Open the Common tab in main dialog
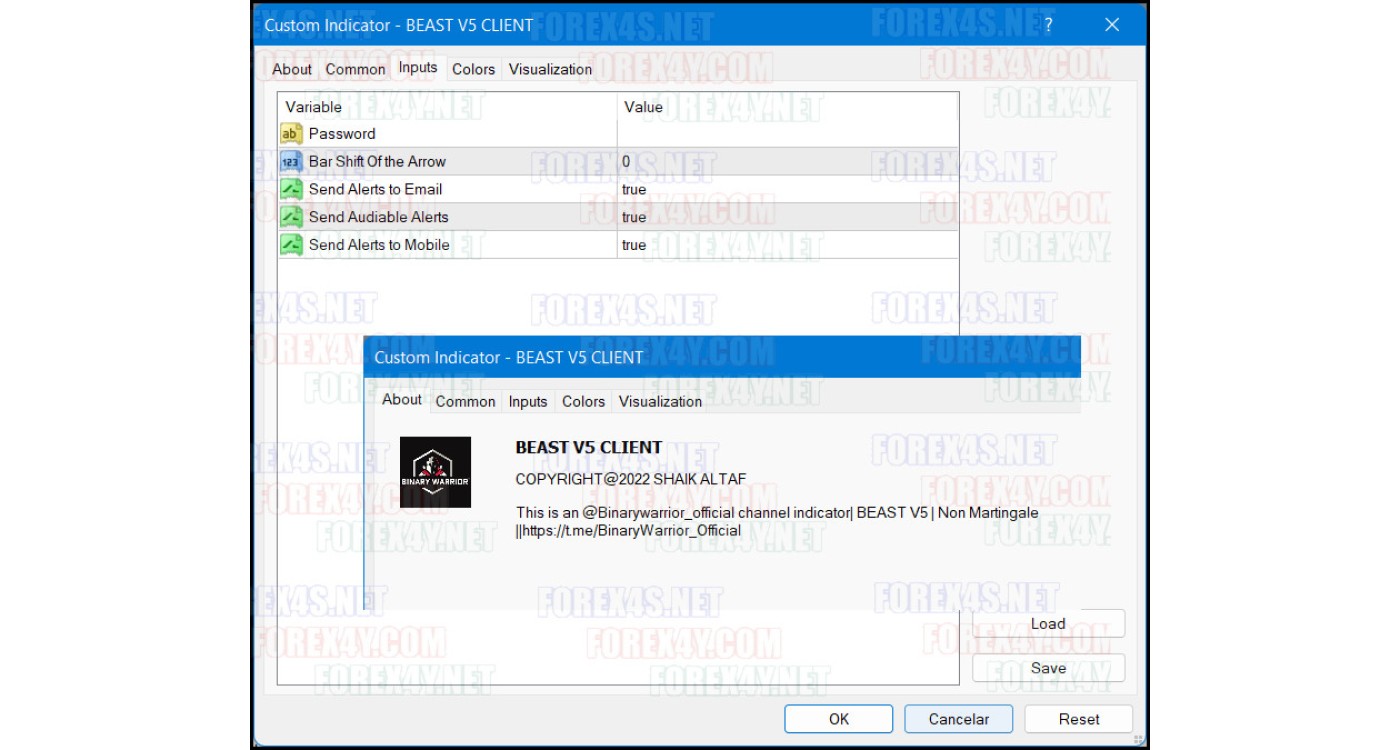Screen dimensions: 1400x750 point(355,69)
